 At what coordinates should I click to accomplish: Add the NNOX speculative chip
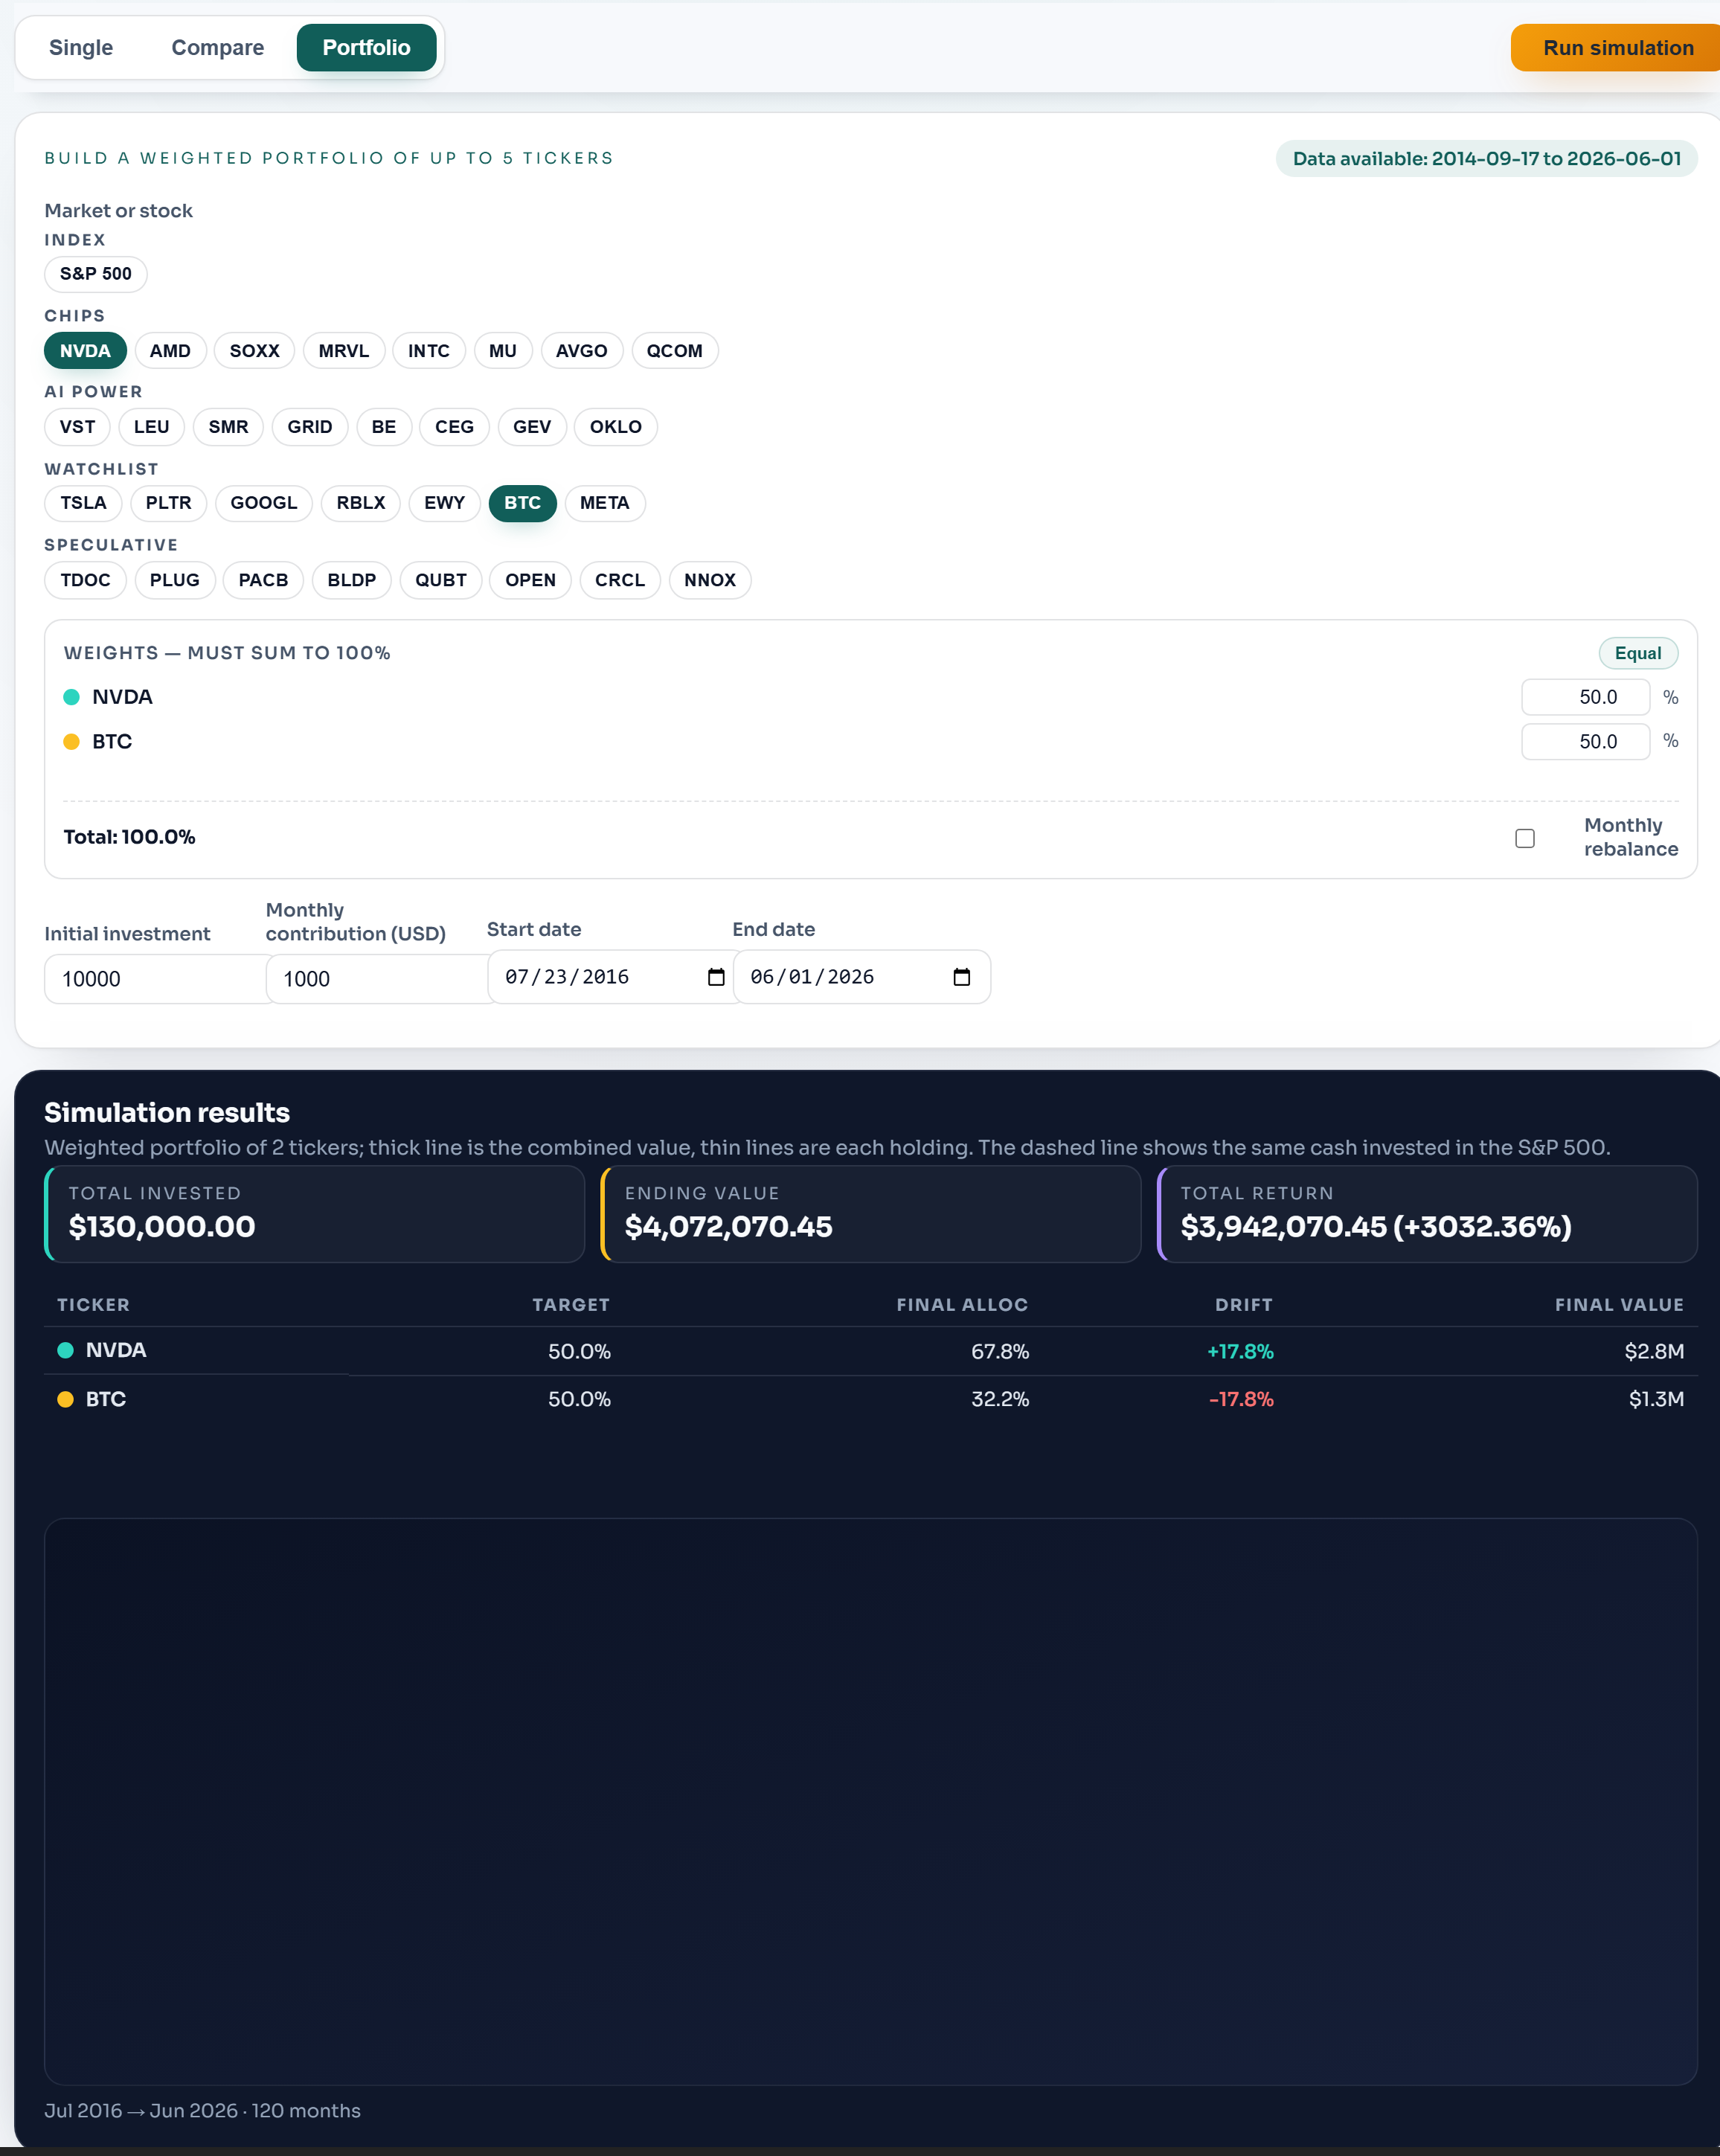click(710, 580)
